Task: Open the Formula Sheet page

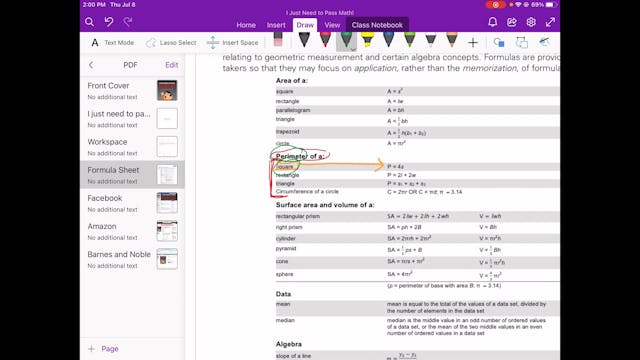Action: [132, 175]
